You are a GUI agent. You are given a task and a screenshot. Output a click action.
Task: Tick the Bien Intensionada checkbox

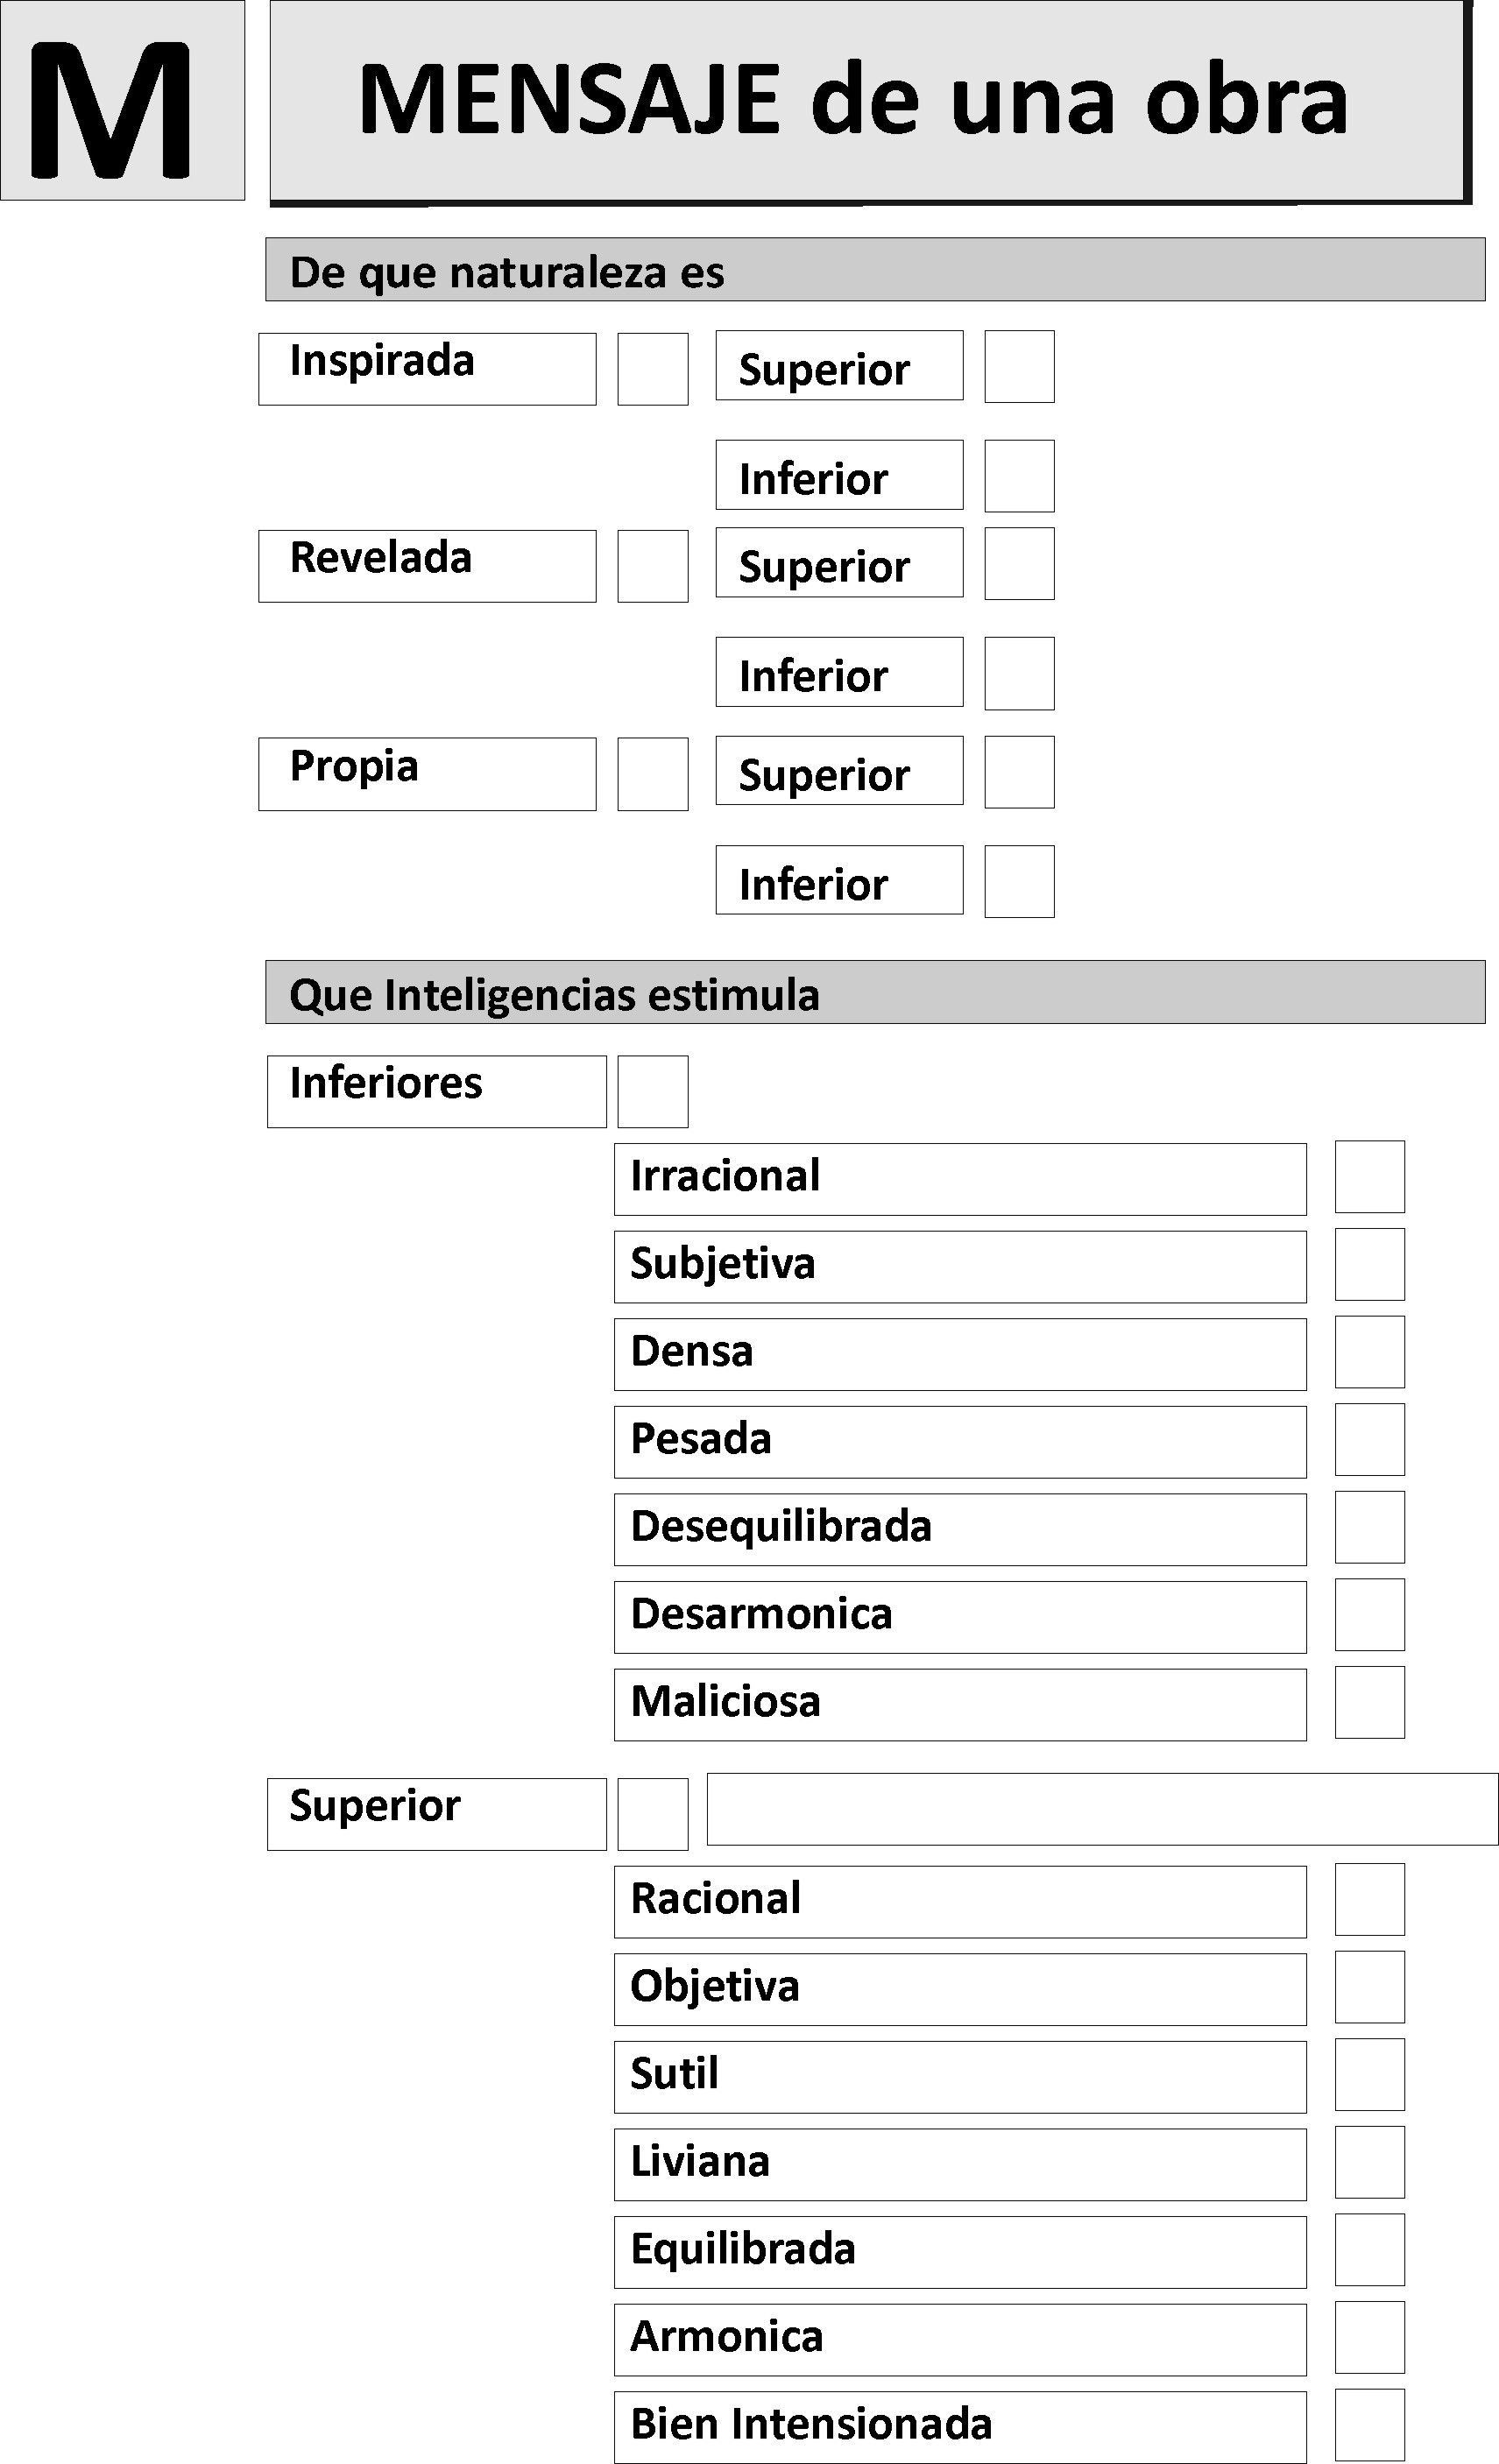pyautogui.click(x=1369, y=2425)
